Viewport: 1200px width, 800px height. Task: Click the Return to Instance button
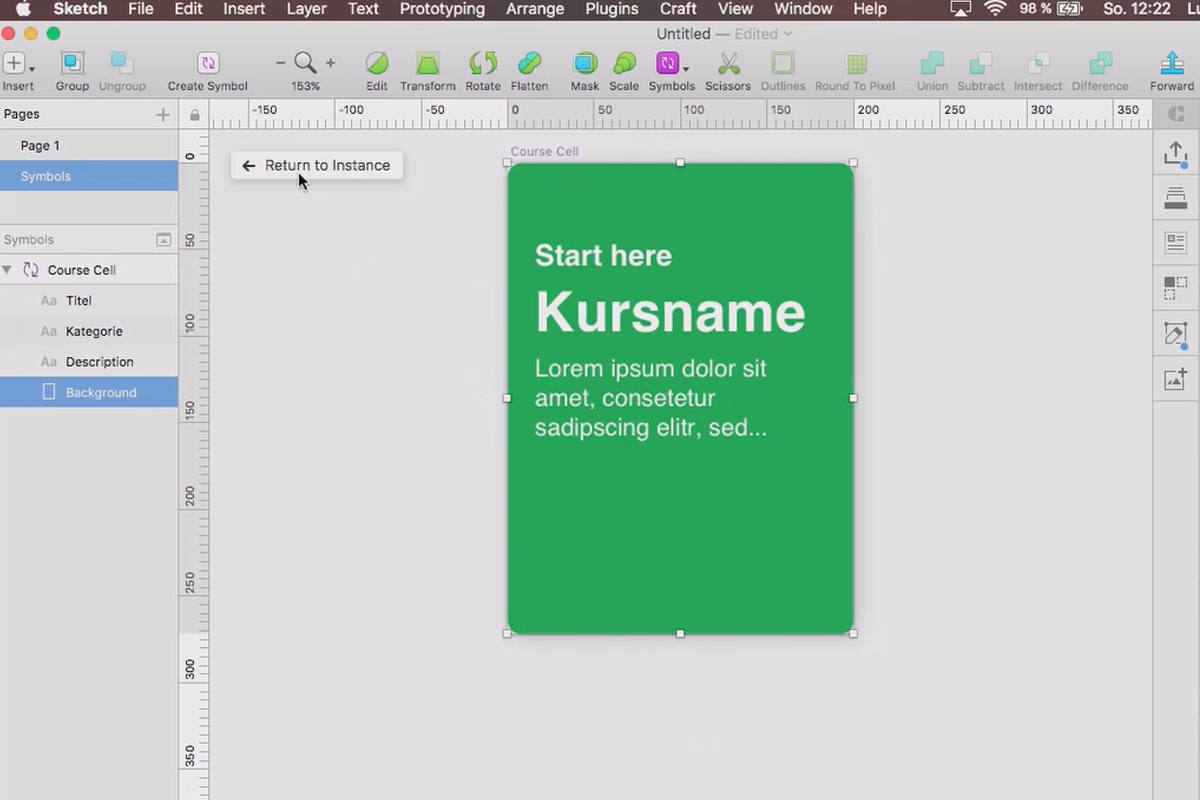pyautogui.click(x=316, y=165)
